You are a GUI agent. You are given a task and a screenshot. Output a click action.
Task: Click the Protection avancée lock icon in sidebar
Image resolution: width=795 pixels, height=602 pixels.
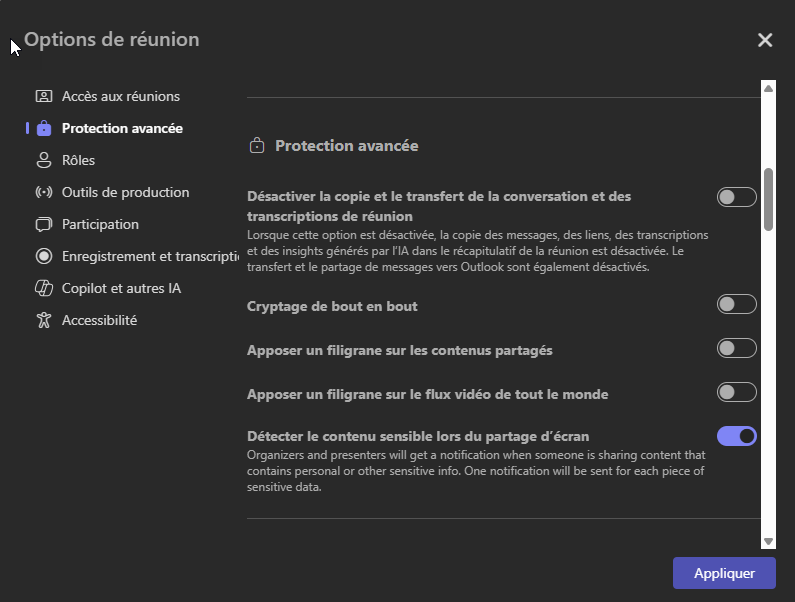tap(44, 128)
